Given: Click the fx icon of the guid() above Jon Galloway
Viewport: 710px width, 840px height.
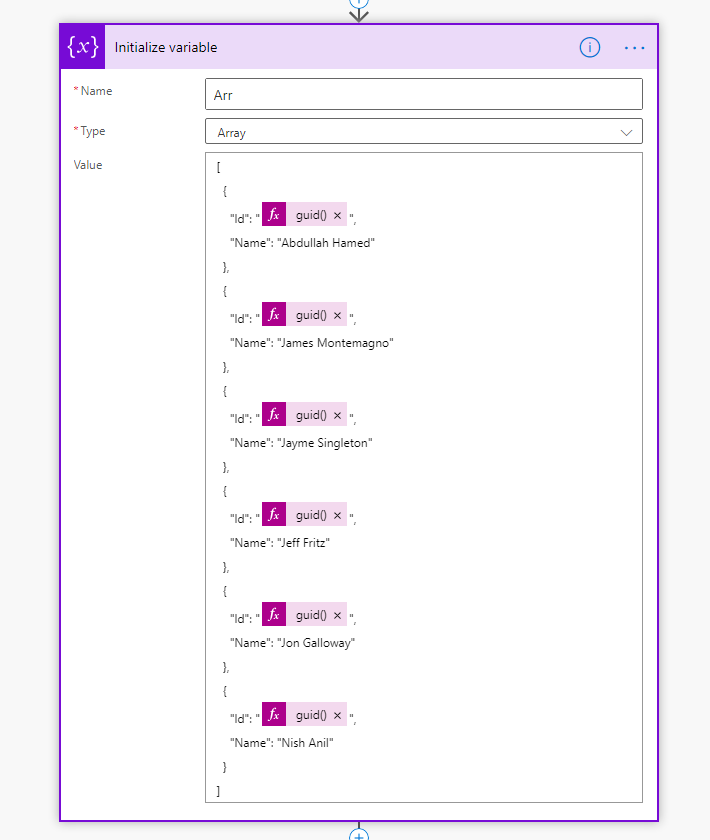Looking at the screenshot, I should pyautogui.click(x=274, y=614).
